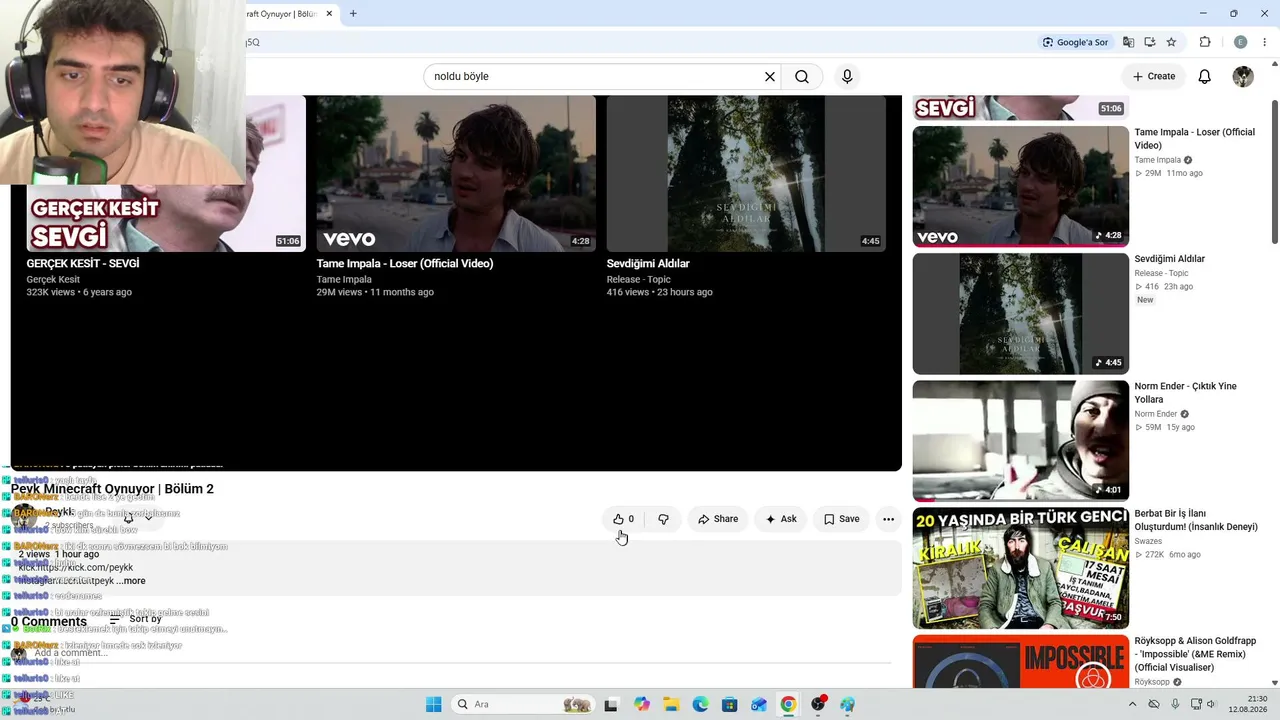Click the taskbar 'Ara' search box
Viewport: 1280px width, 720px height.
coord(523,704)
